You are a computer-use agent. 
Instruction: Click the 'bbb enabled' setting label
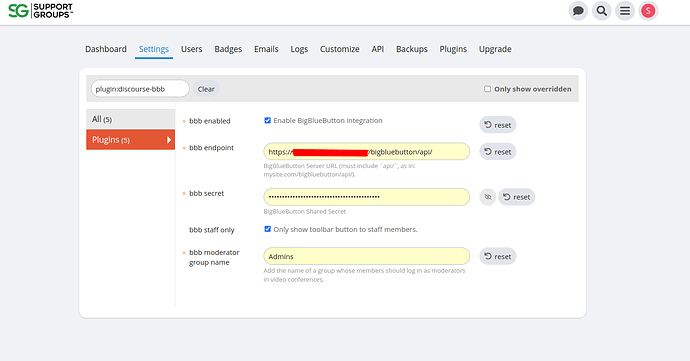[x=209, y=121]
